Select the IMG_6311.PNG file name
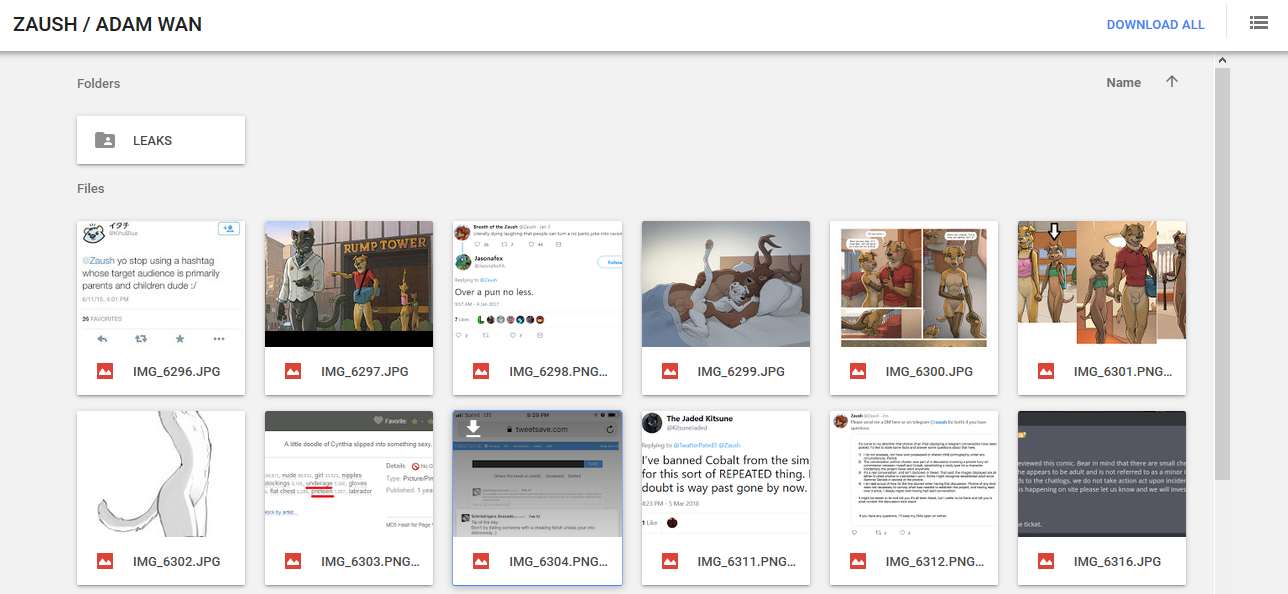 (x=747, y=562)
